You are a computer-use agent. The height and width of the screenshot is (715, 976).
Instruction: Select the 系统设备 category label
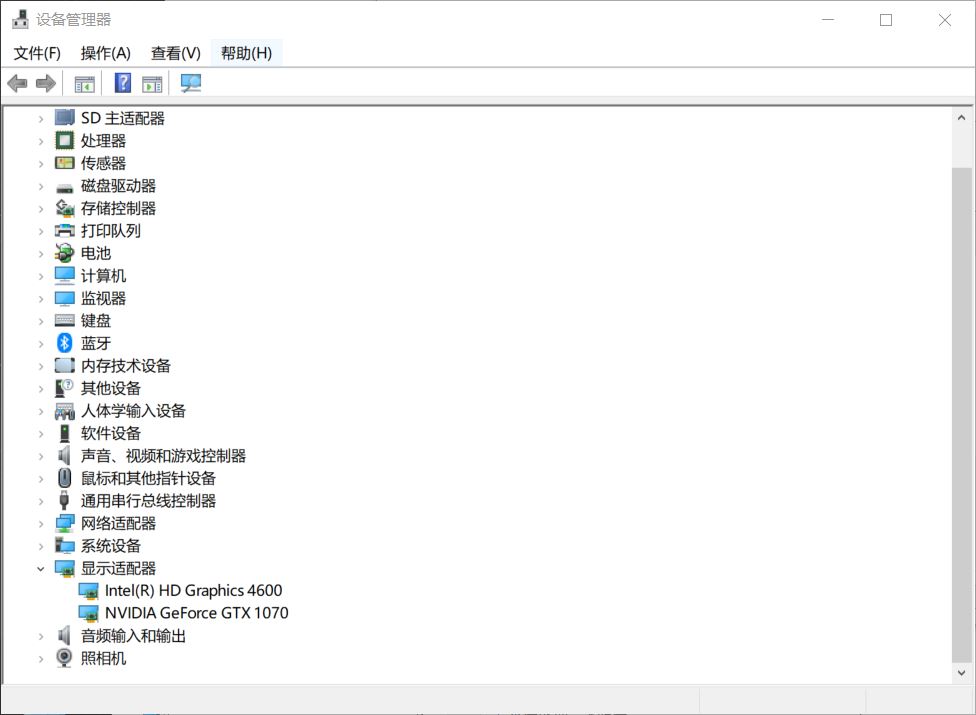111,546
